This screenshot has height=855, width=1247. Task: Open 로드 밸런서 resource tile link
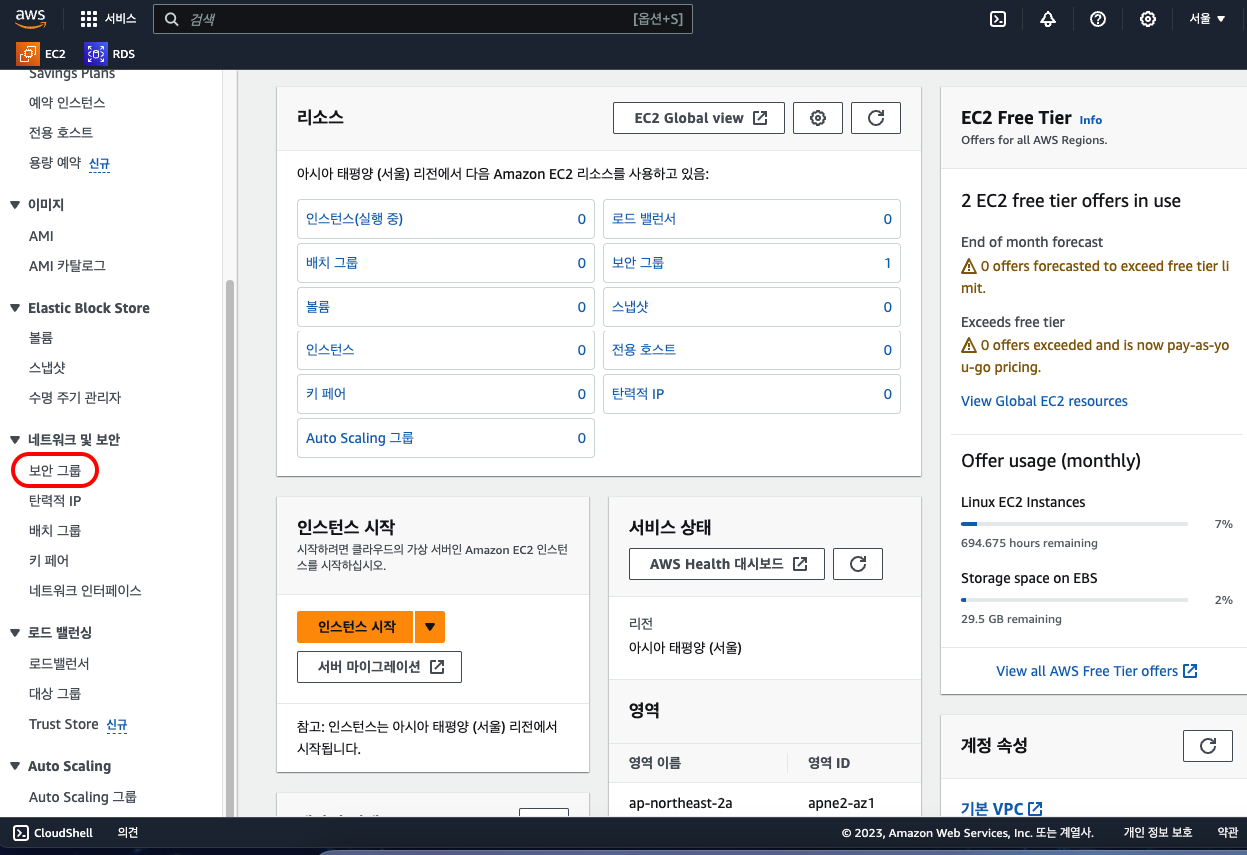[x=644, y=219]
